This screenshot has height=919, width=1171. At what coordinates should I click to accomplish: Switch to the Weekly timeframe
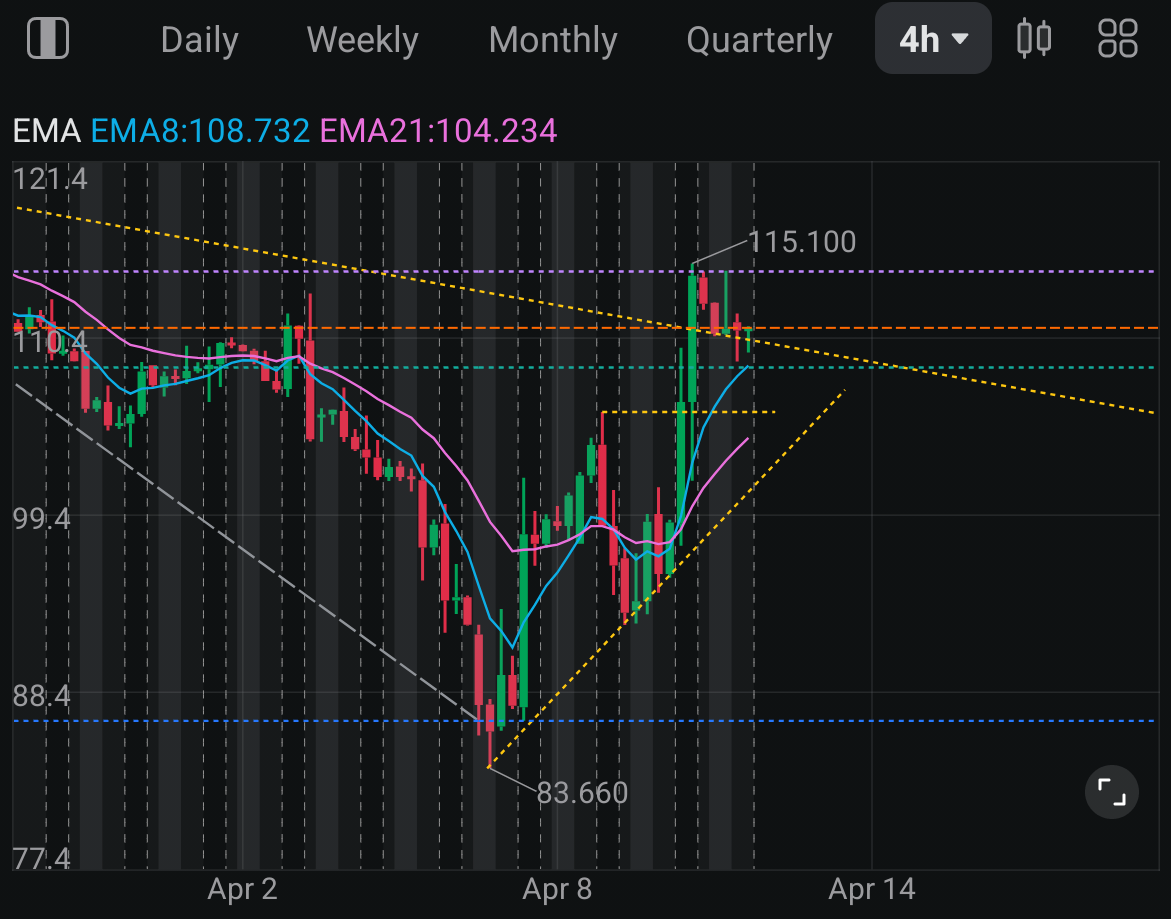tap(362, 40)
